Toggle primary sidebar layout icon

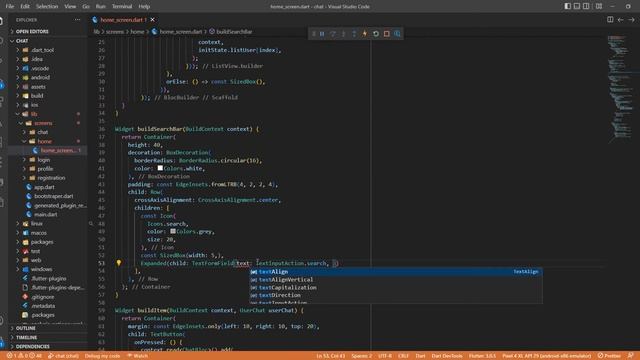(567, 6)
